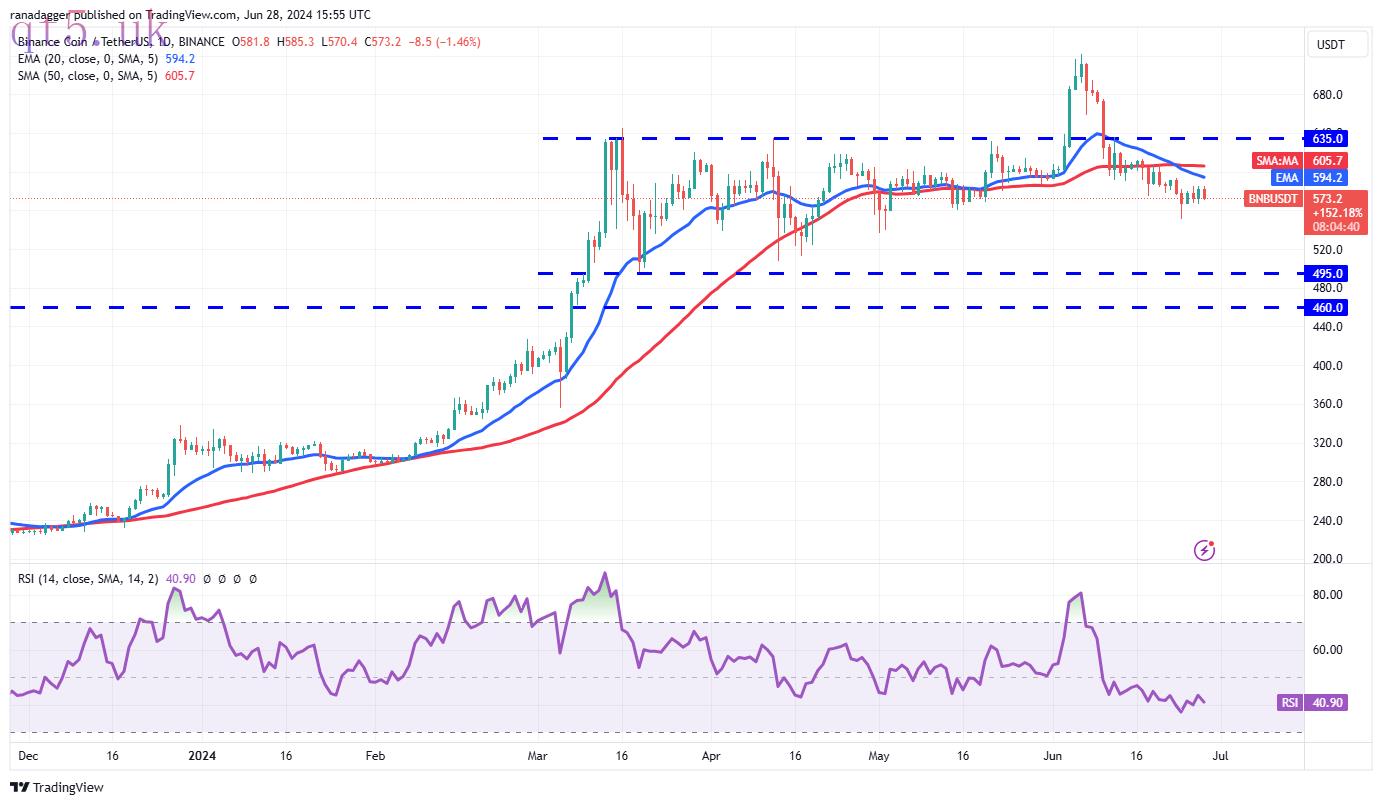Click the EMA 594.2 price tag

(1309, 178)
